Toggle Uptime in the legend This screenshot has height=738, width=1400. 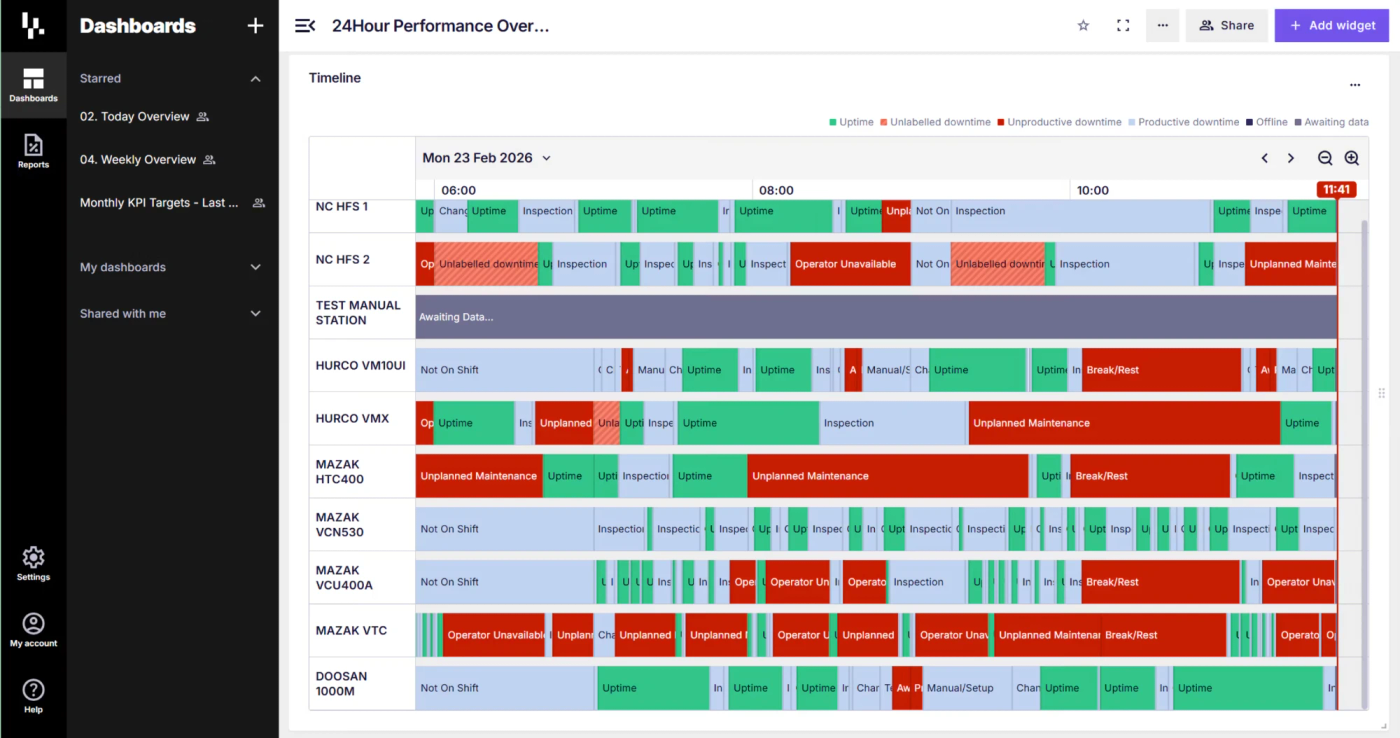851,122
